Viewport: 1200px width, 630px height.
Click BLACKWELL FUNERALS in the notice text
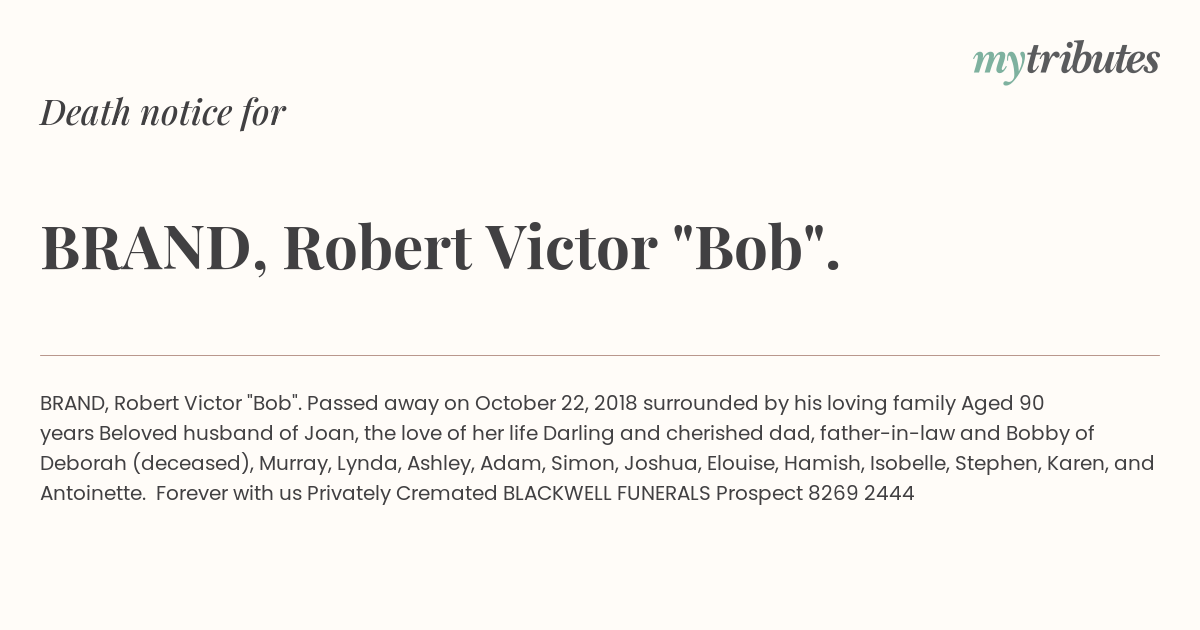(x=606, y=494)
